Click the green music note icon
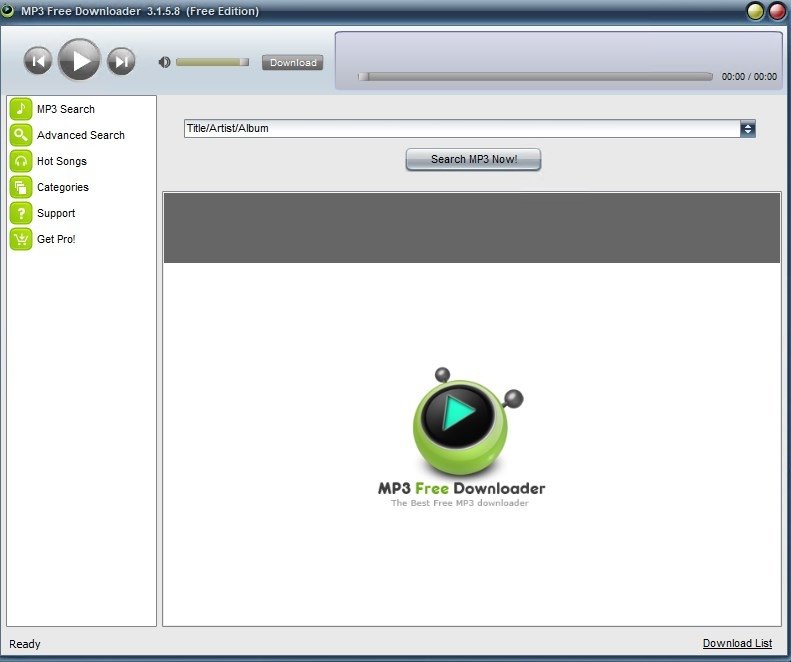 pos(21,108)
